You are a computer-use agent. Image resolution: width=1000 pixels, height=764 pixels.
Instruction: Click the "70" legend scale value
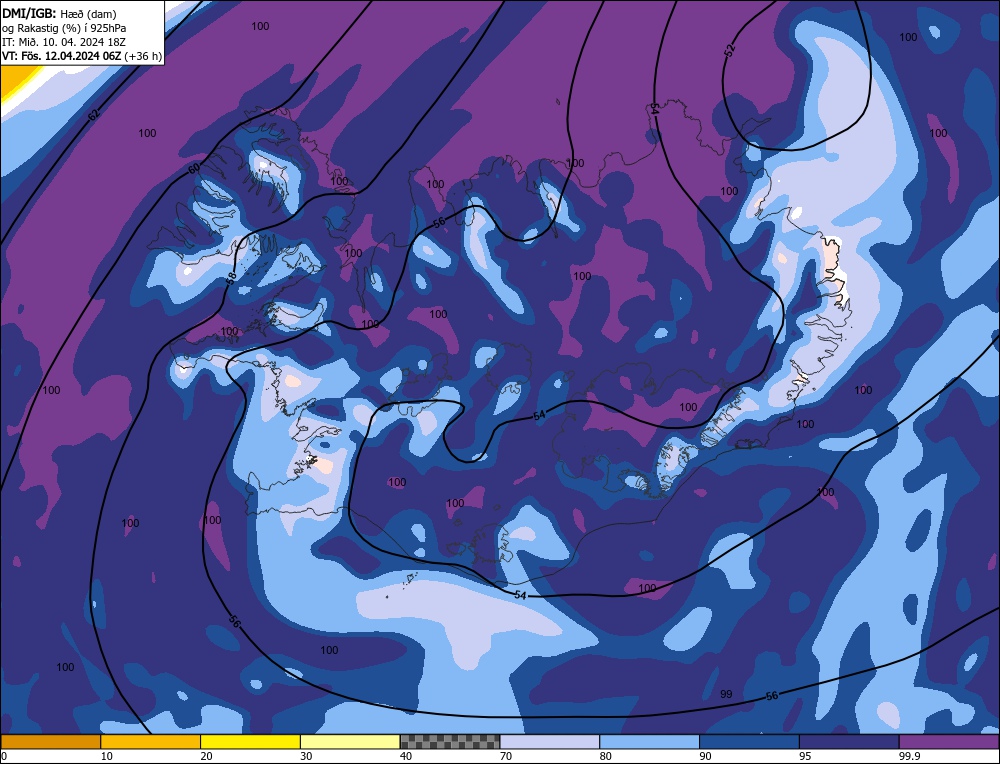pyautogui.click(x=506, y=756)
